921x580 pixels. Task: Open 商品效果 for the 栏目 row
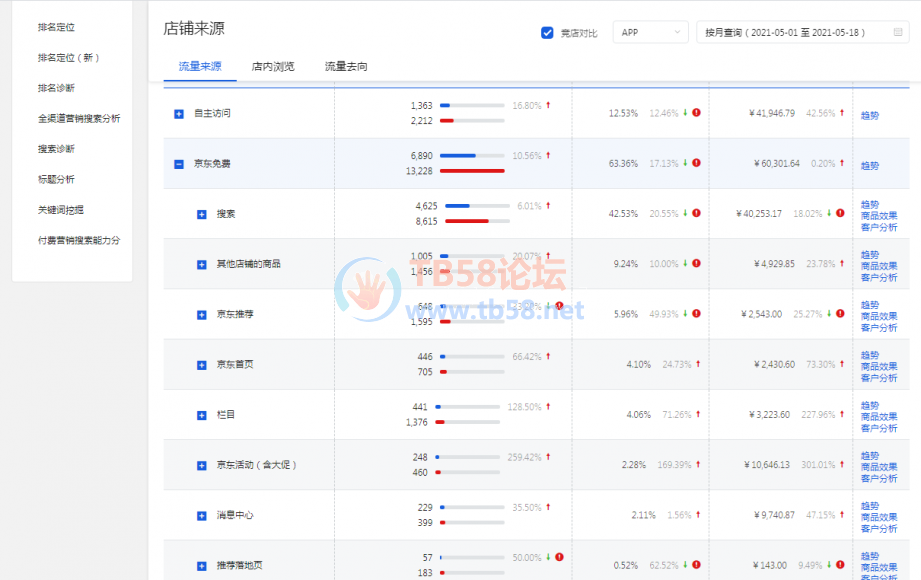coord(879,417)
